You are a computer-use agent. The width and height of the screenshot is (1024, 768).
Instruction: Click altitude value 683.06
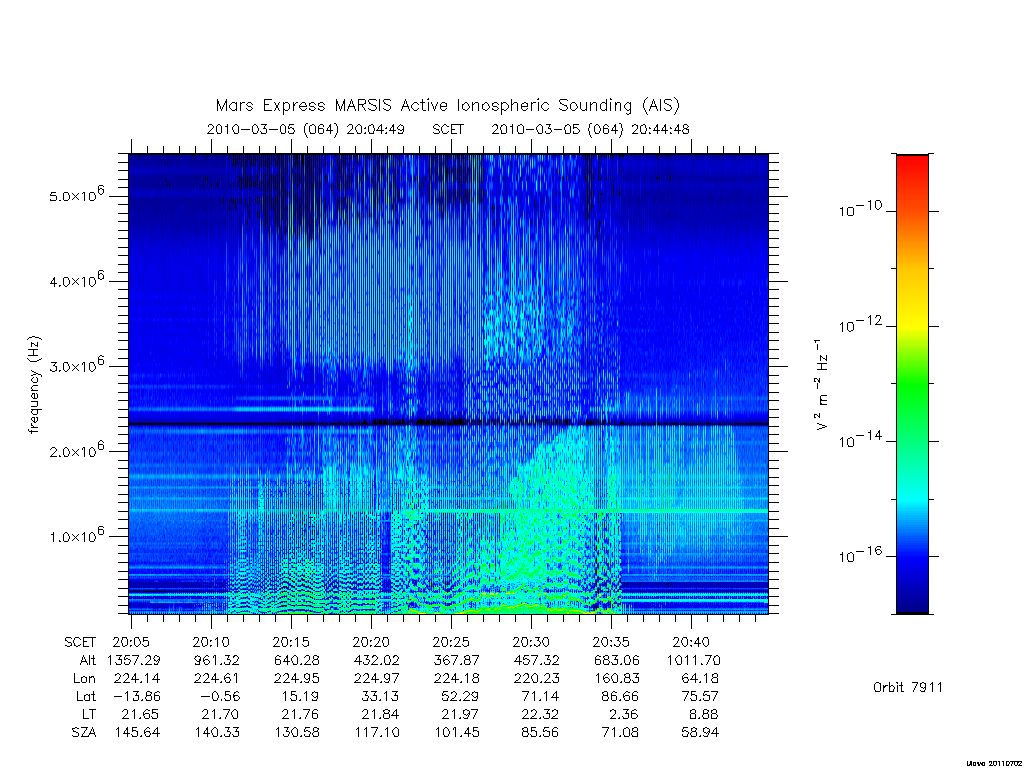[616, 660]
